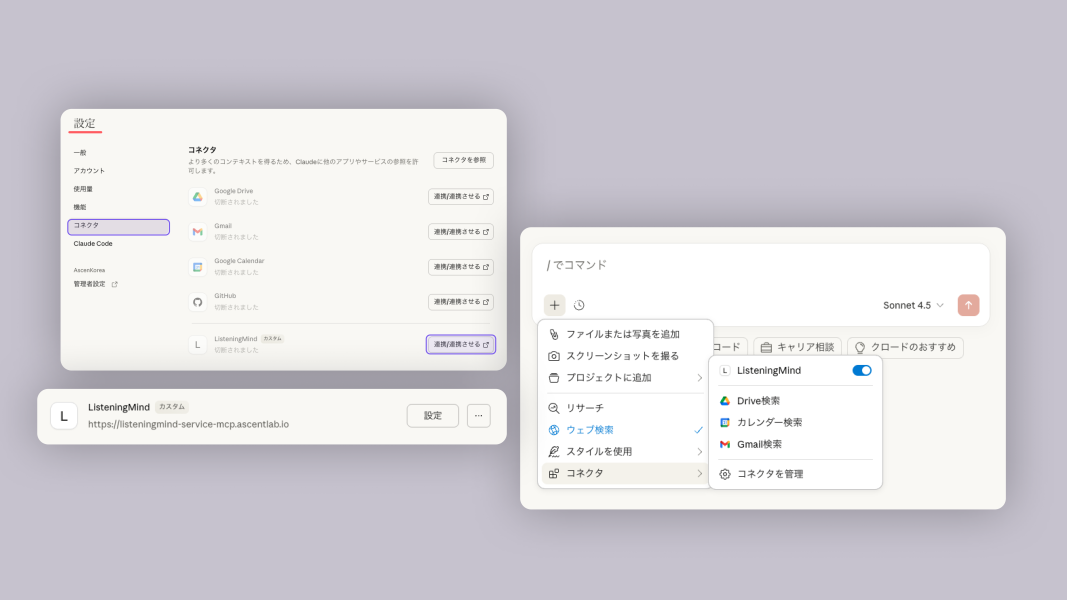1067x600 pixels.
Task: Open chat history via the clock icon
Action: point(577,305)
